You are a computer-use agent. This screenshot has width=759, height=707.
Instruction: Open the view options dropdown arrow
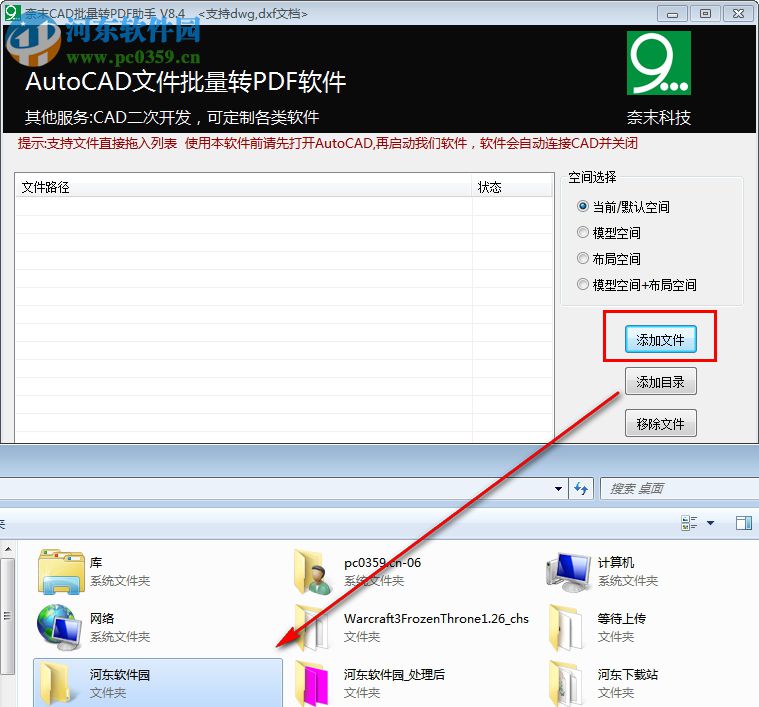coord(710,523)
